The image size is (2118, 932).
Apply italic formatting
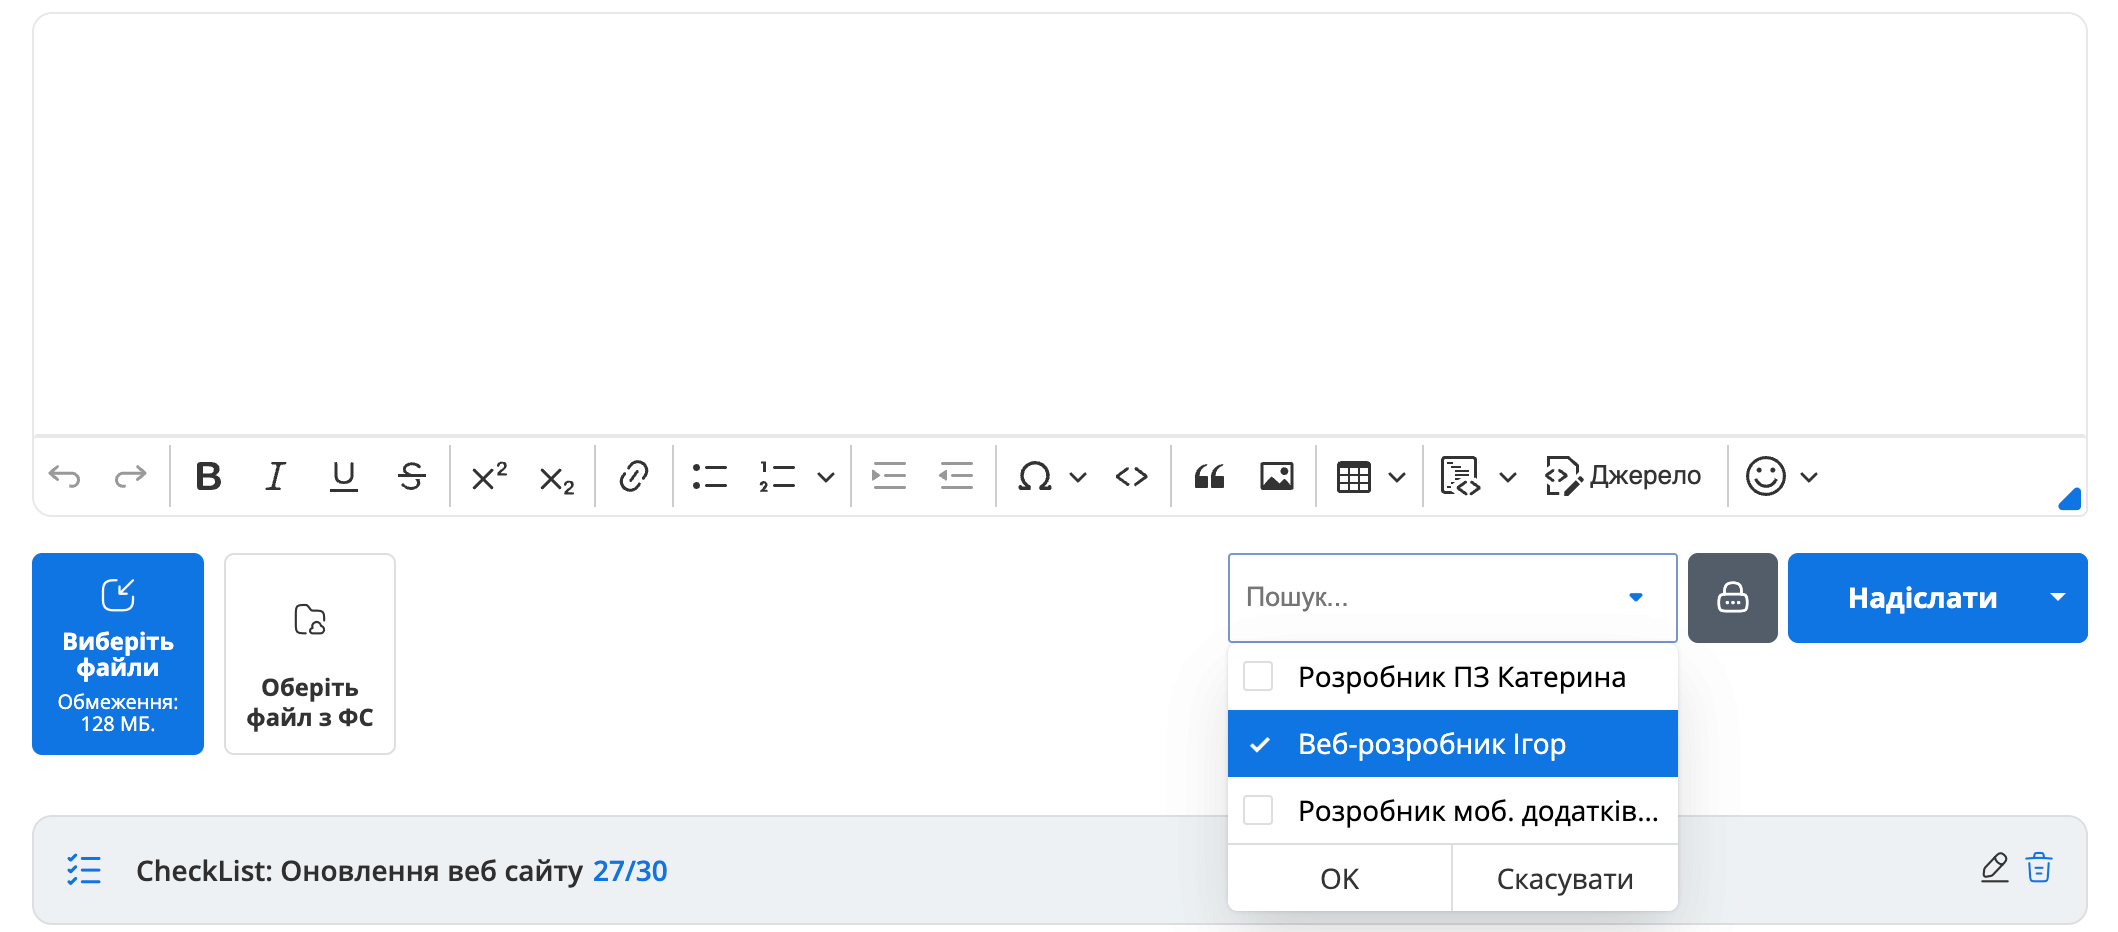(275, 477)
